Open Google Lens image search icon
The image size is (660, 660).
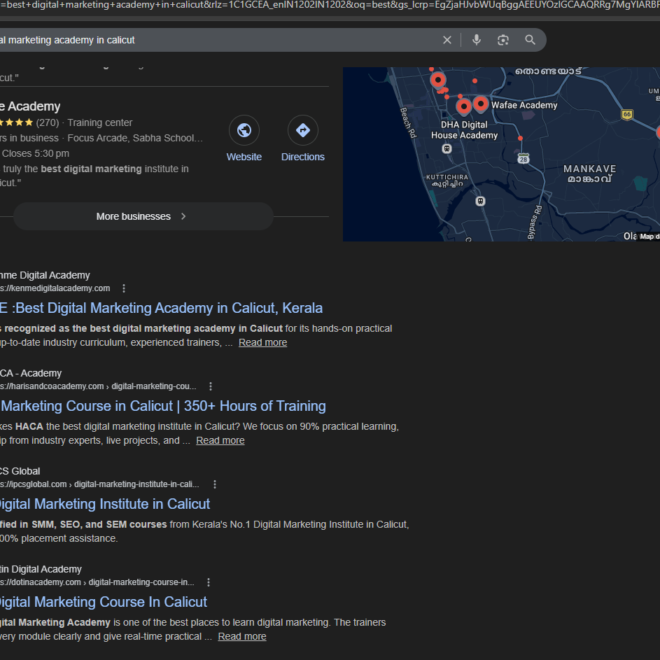tap(503, 40)
